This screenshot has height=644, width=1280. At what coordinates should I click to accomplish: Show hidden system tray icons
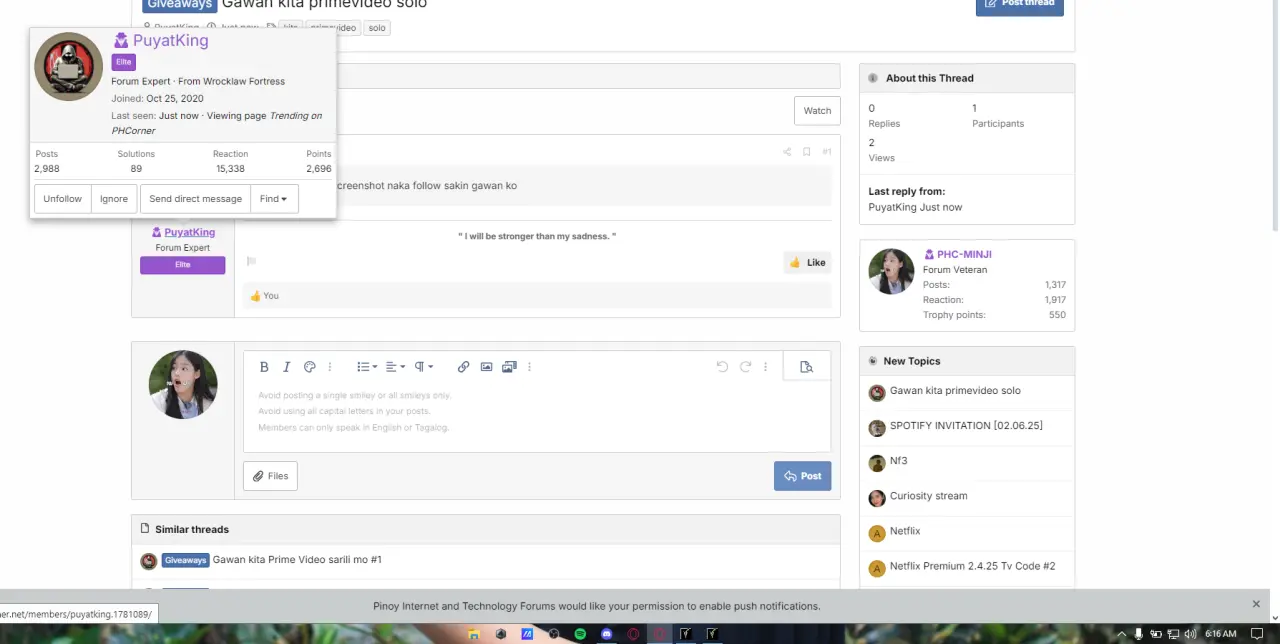point(1122,634)
